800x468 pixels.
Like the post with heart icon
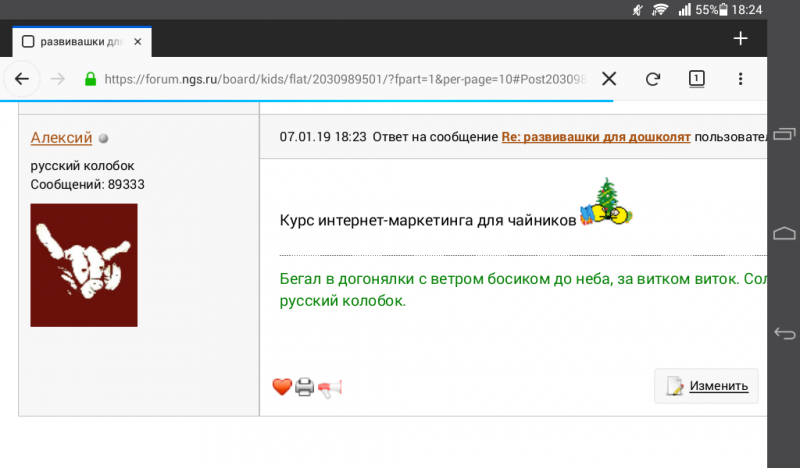coord(282,387)
